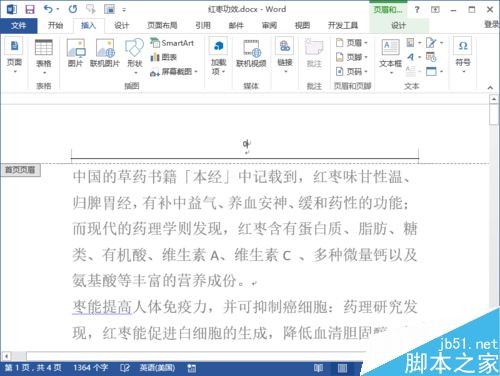Open the undo history dropdown arrow
Screen dimensions: 500x376
point(58,9)
